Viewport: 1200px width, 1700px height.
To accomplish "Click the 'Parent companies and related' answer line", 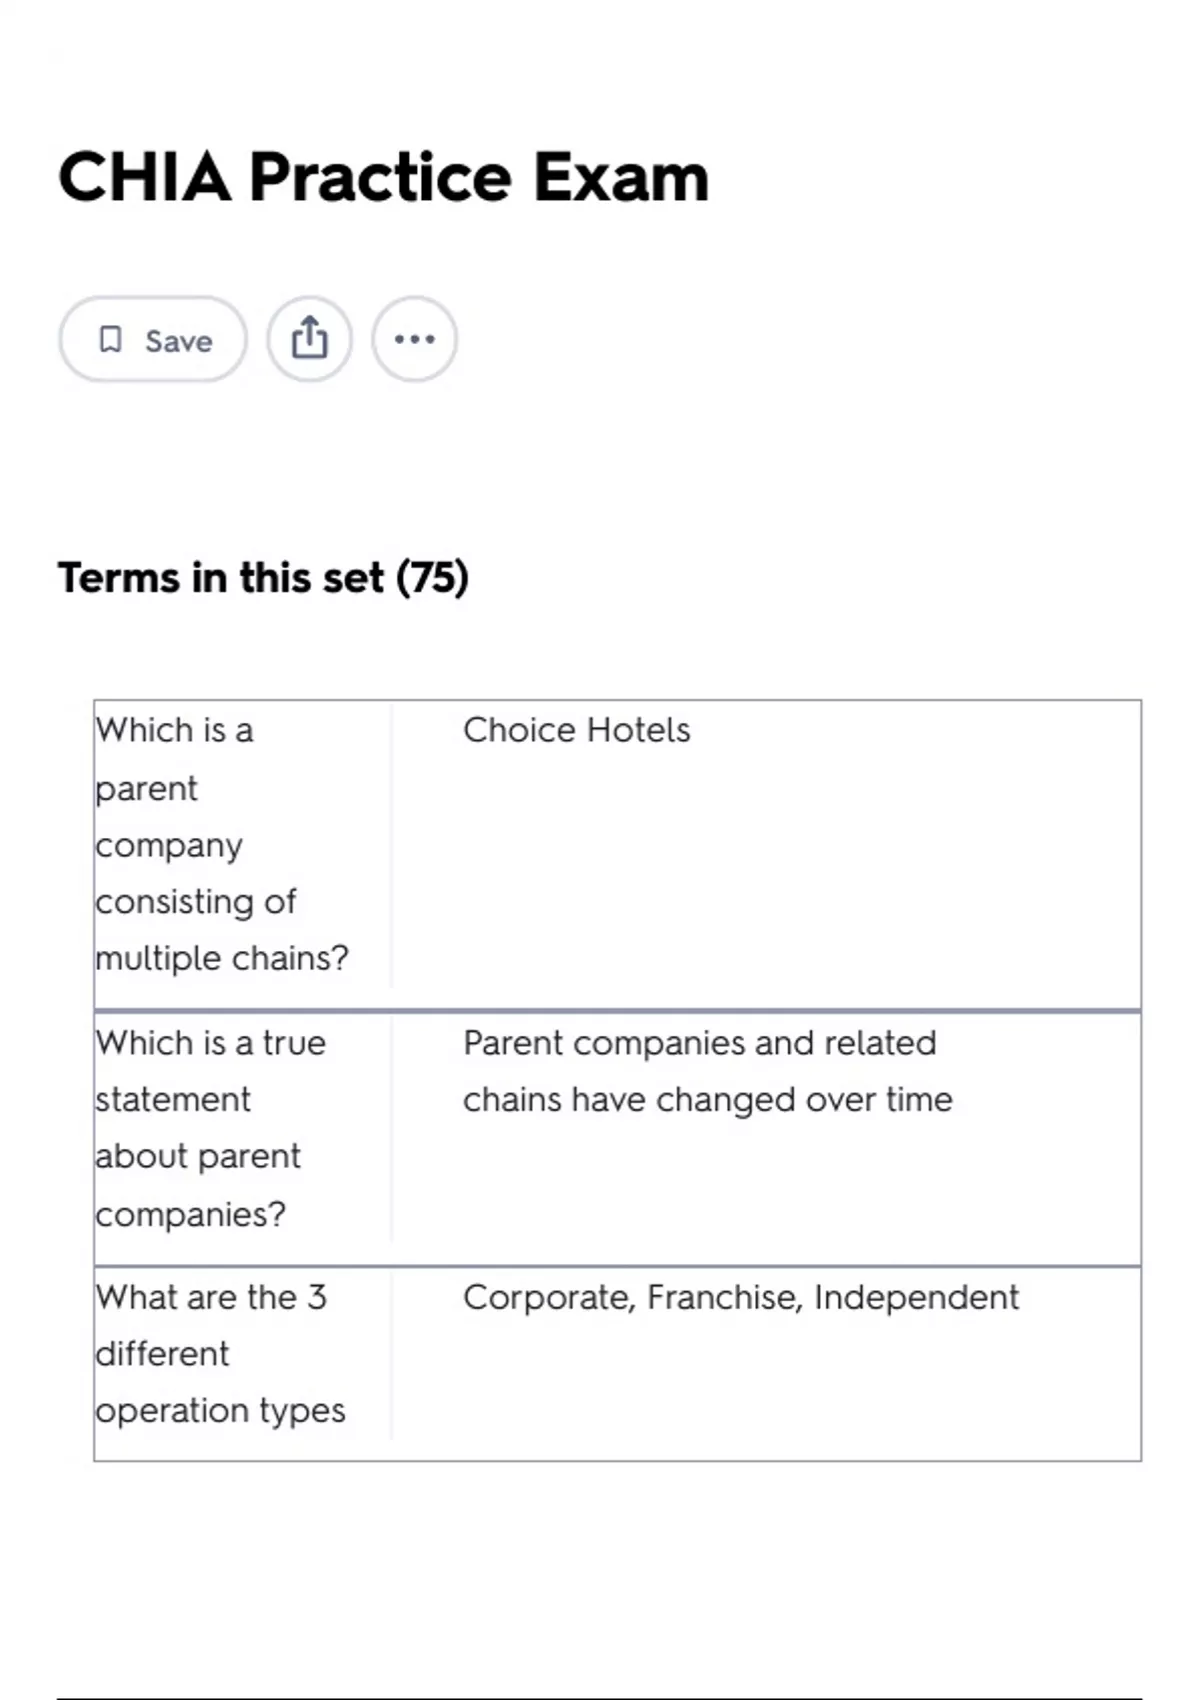I will coord(699,1043).
